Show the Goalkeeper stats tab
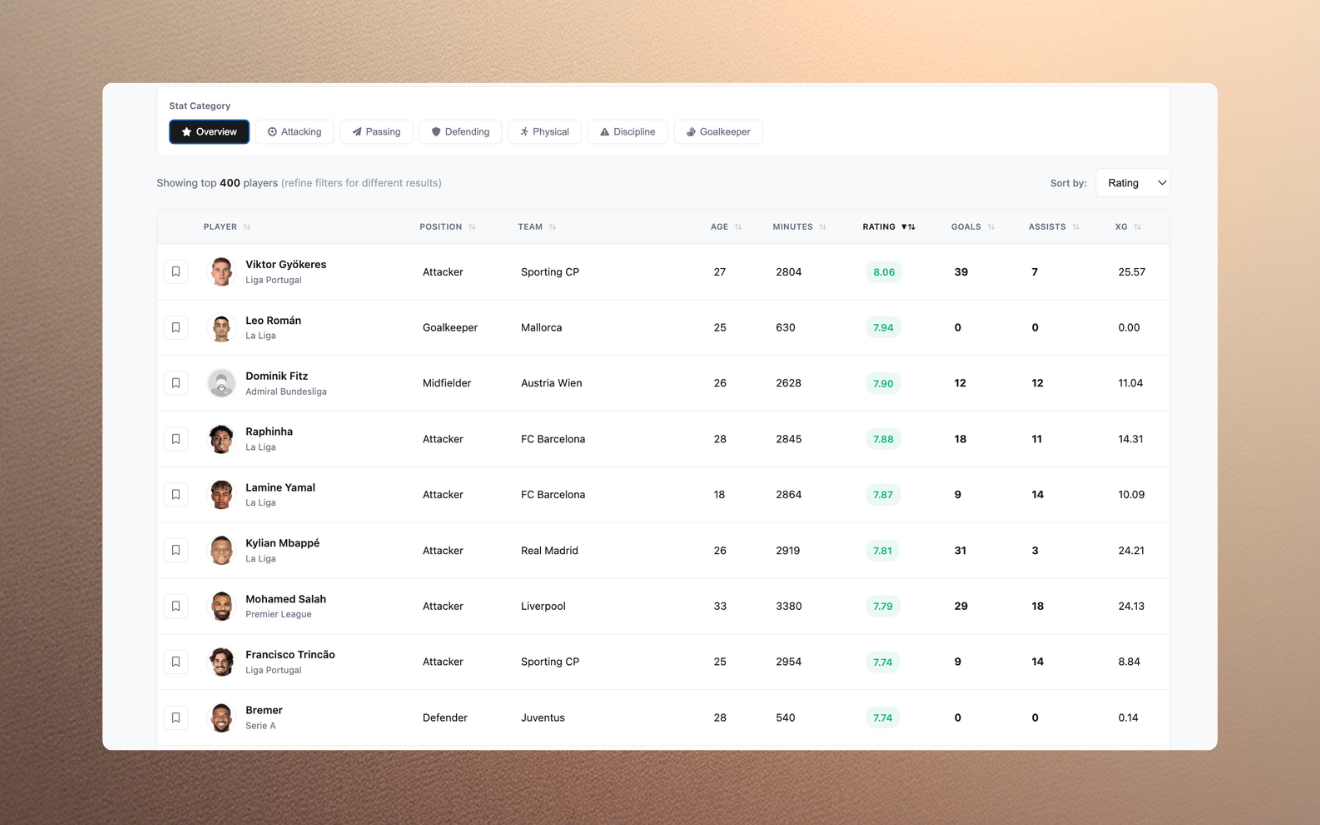Image resolution: width=1320 pixels, height=825 pixels. tap(718, 132)
